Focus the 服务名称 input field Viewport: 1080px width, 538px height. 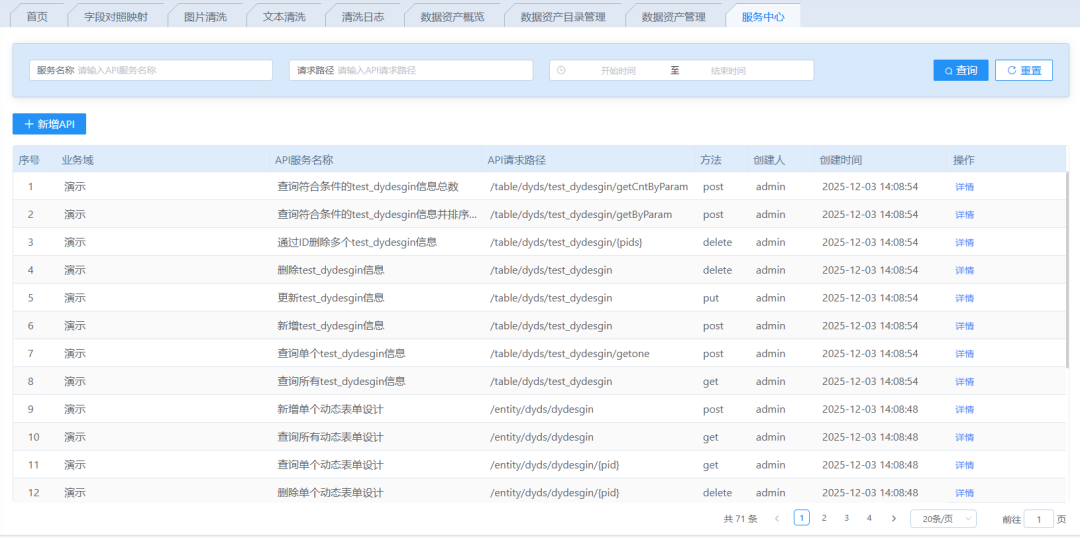151,70
